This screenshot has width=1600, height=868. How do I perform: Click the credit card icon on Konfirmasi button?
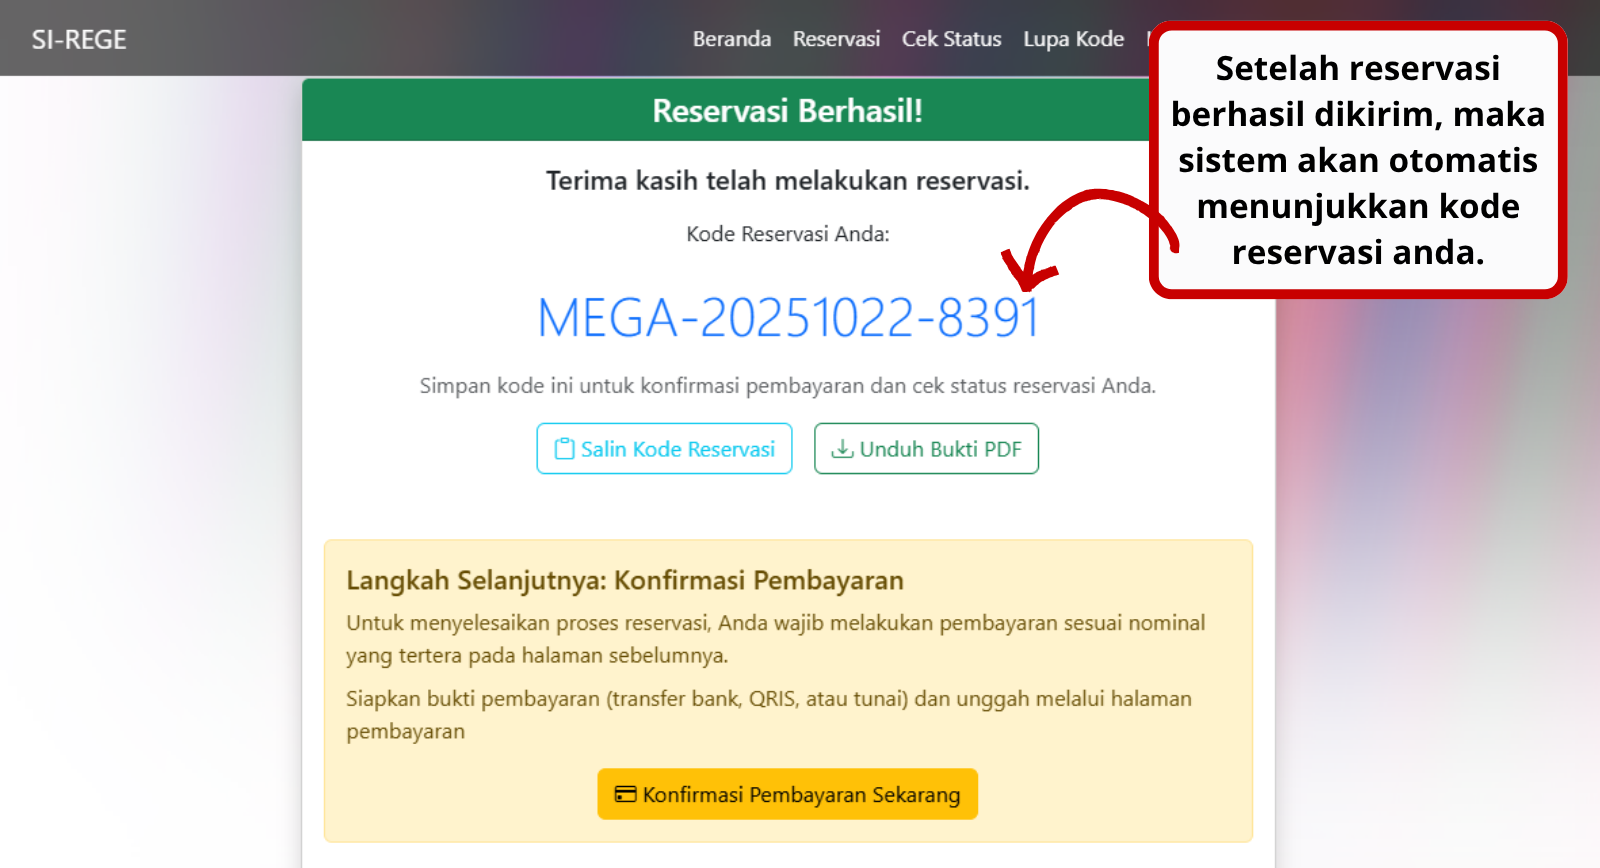625,794
